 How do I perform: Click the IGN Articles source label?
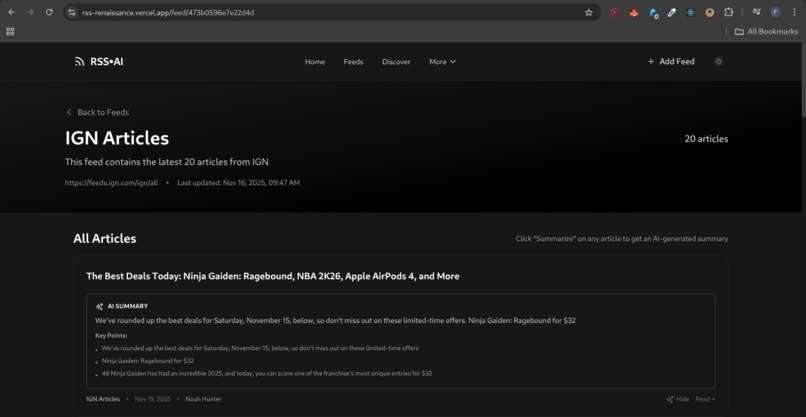click(103, 399)
